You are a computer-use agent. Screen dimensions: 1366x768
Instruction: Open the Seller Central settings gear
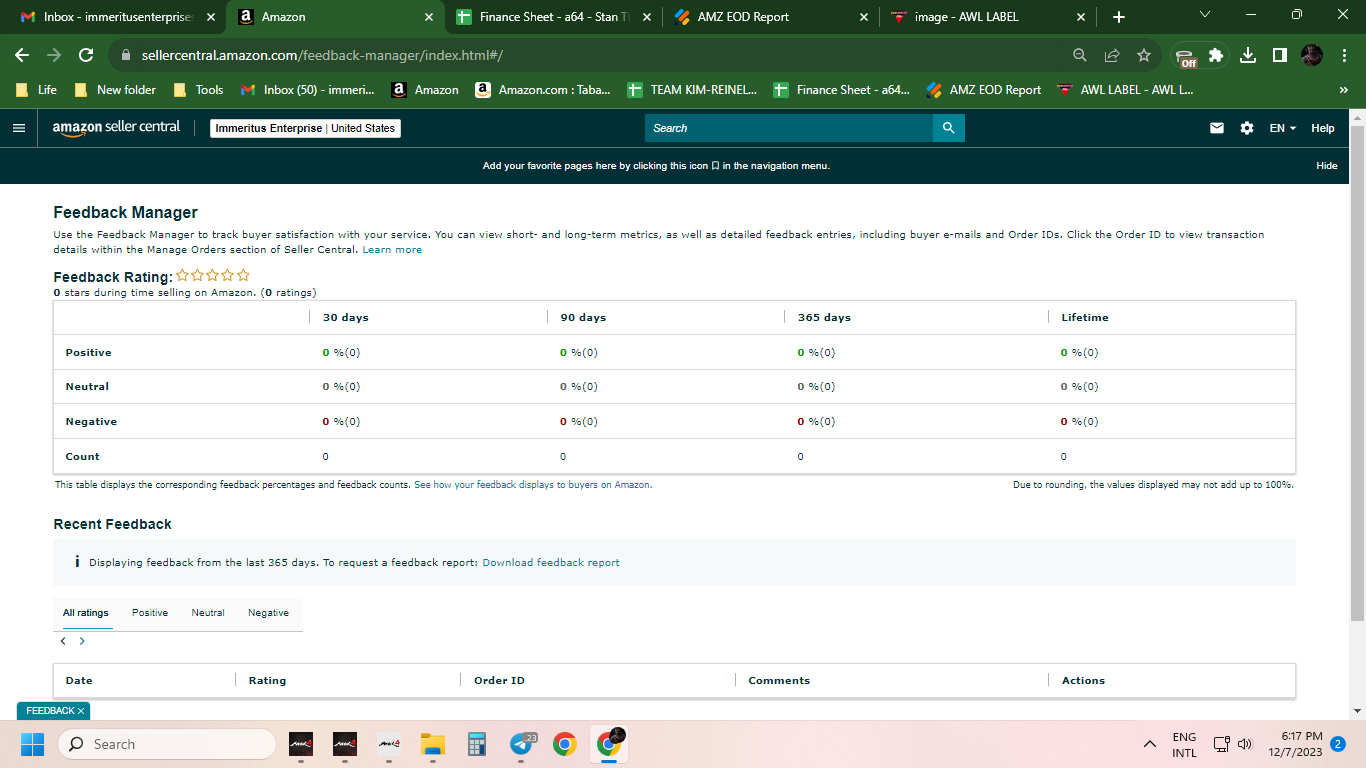click(1246, 128)
